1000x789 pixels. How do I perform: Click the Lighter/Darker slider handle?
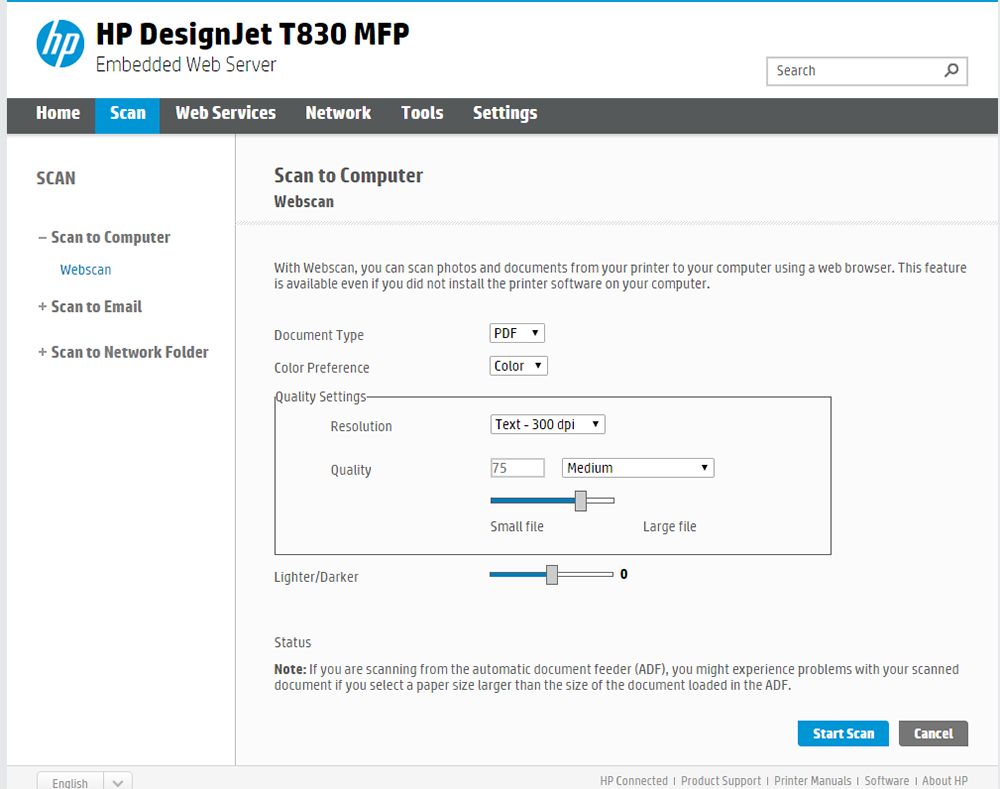(x=551, y=574)
